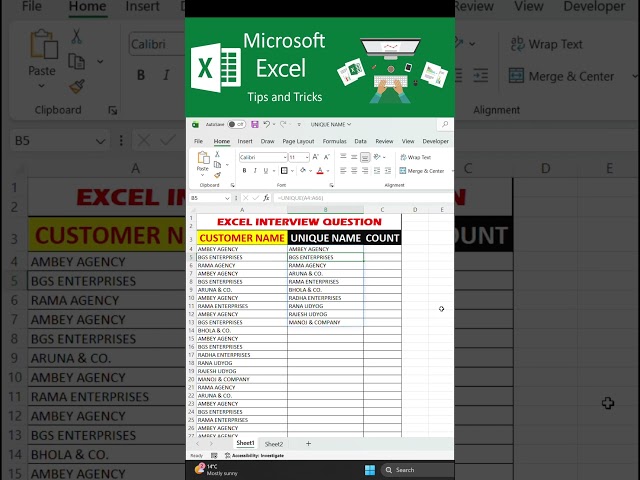
Task: Open Page Layout tab in center Excel
Action: [x=298, y=141]
